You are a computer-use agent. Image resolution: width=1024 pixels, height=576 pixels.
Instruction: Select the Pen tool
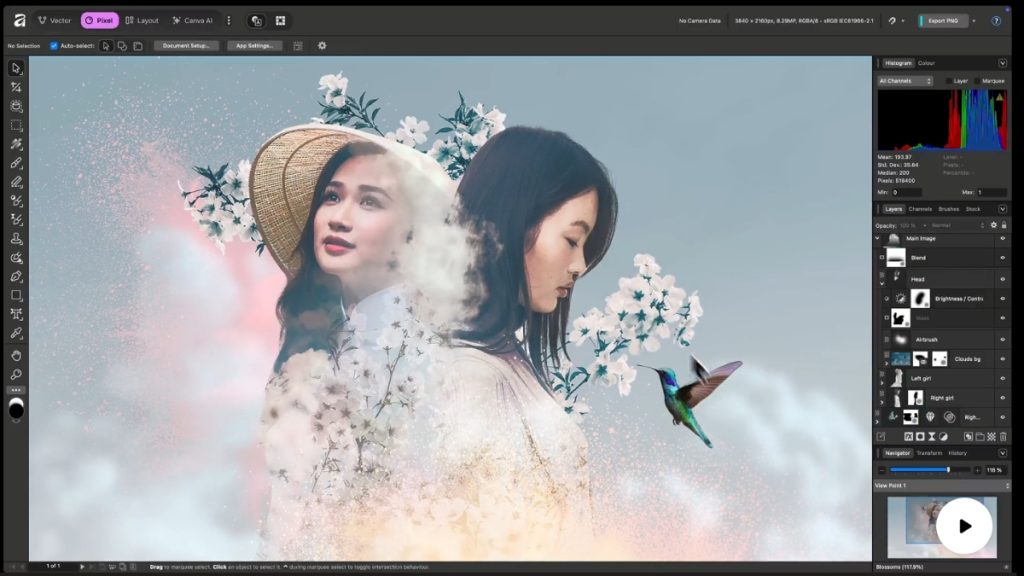click(16, 276)
